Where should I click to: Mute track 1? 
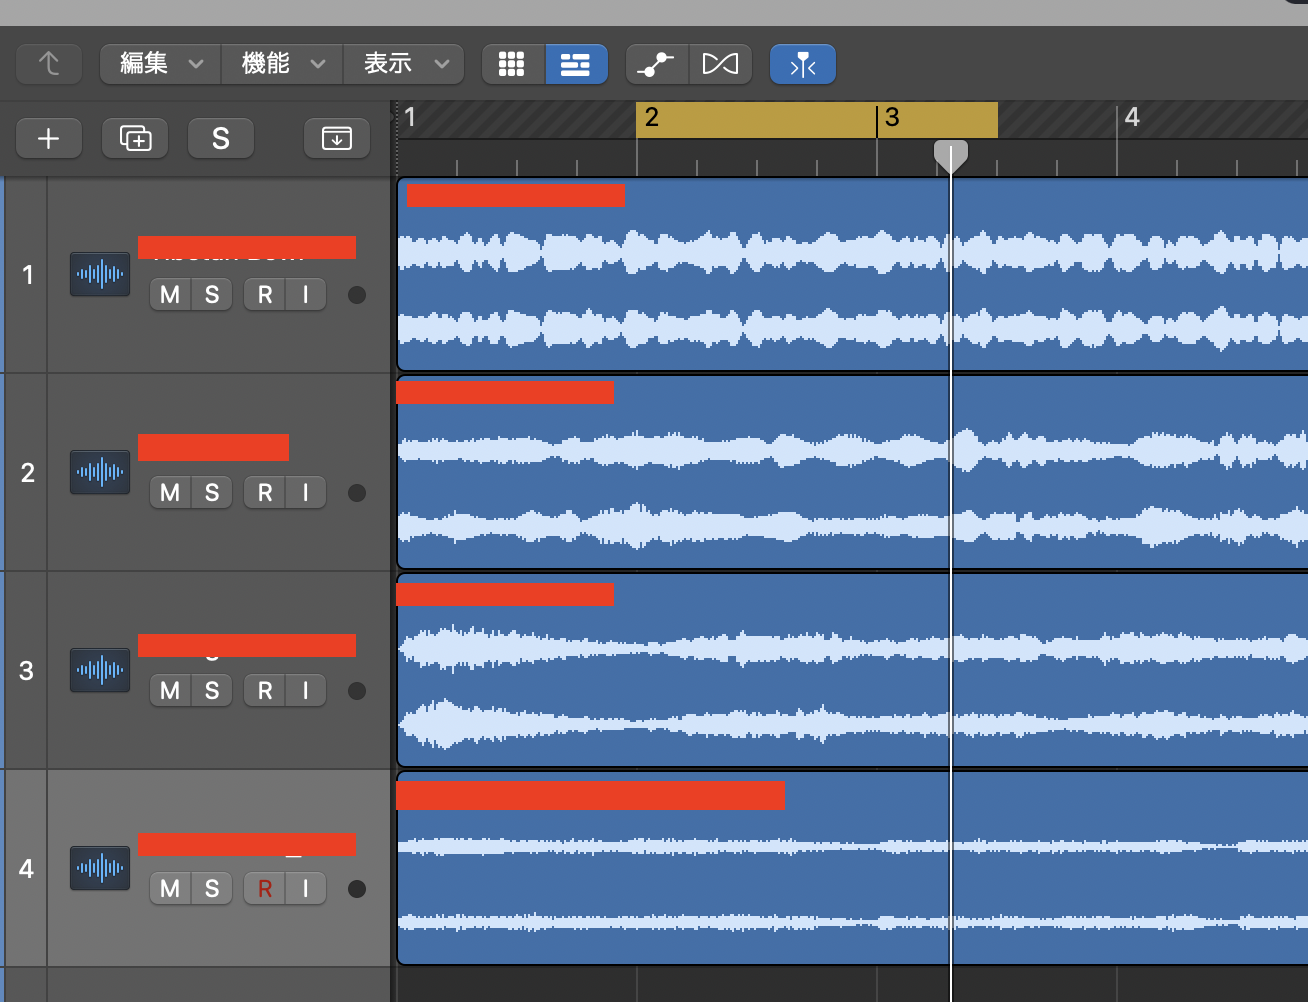[x=170, y=295]
